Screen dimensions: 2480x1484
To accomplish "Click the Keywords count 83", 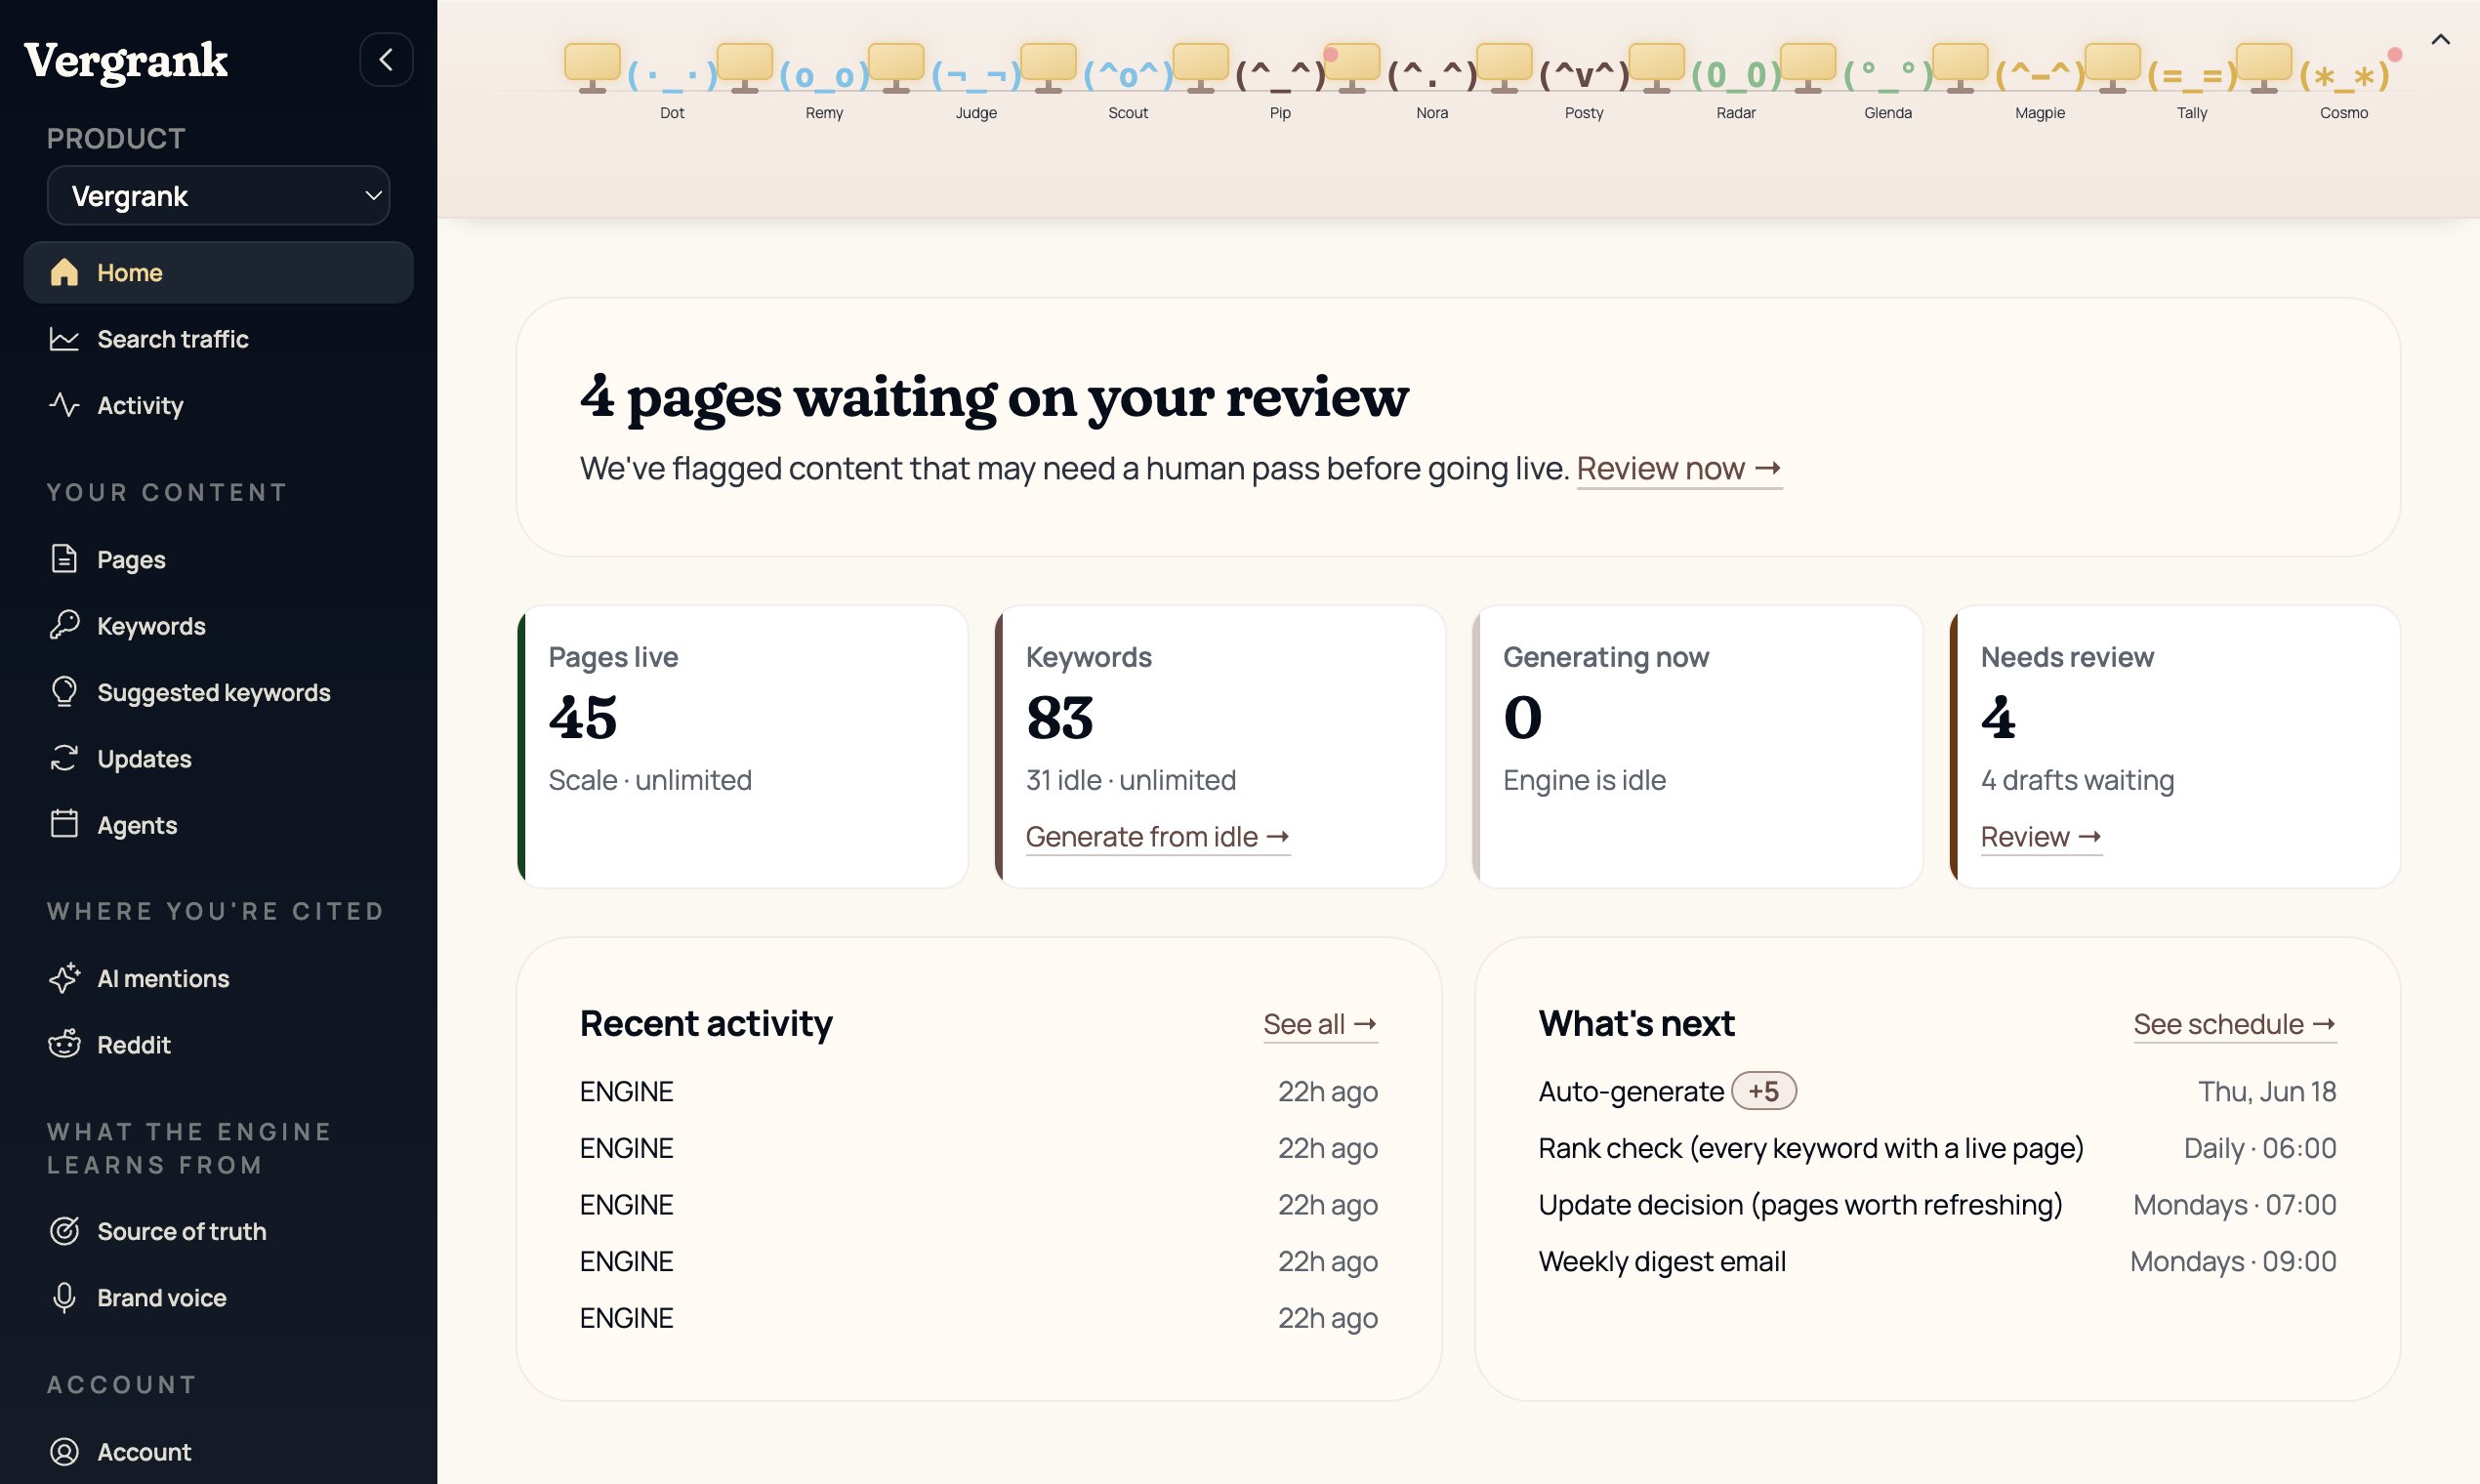I will (x=1060, y=718).
